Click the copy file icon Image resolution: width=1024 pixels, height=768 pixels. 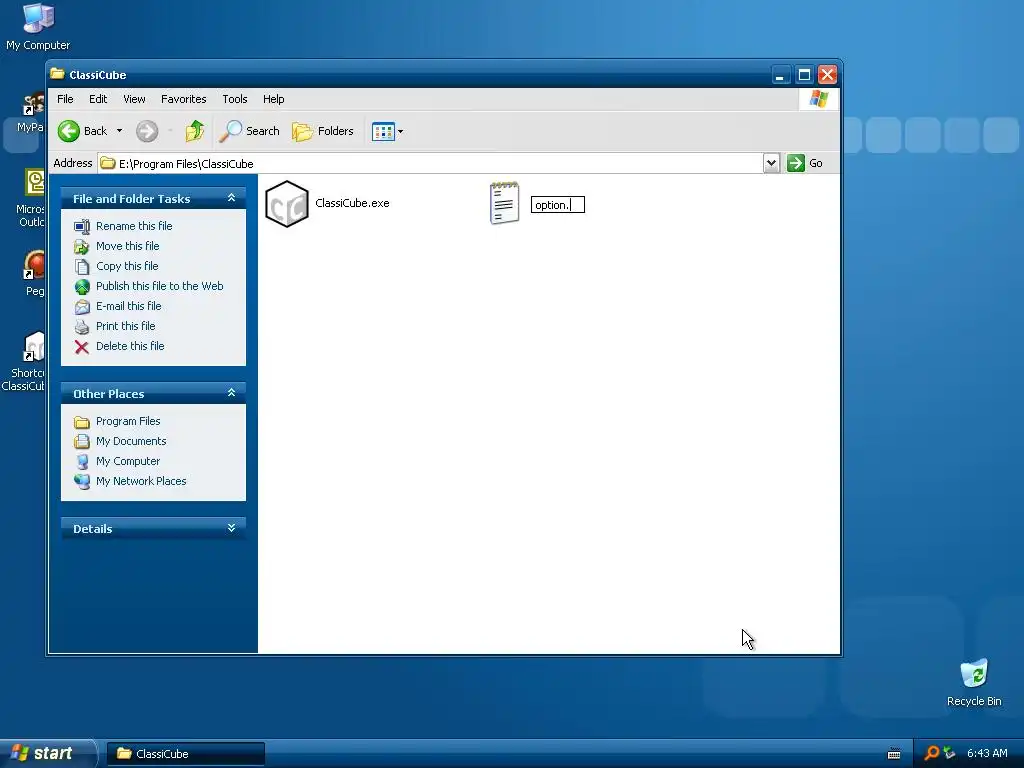point(82,266)
